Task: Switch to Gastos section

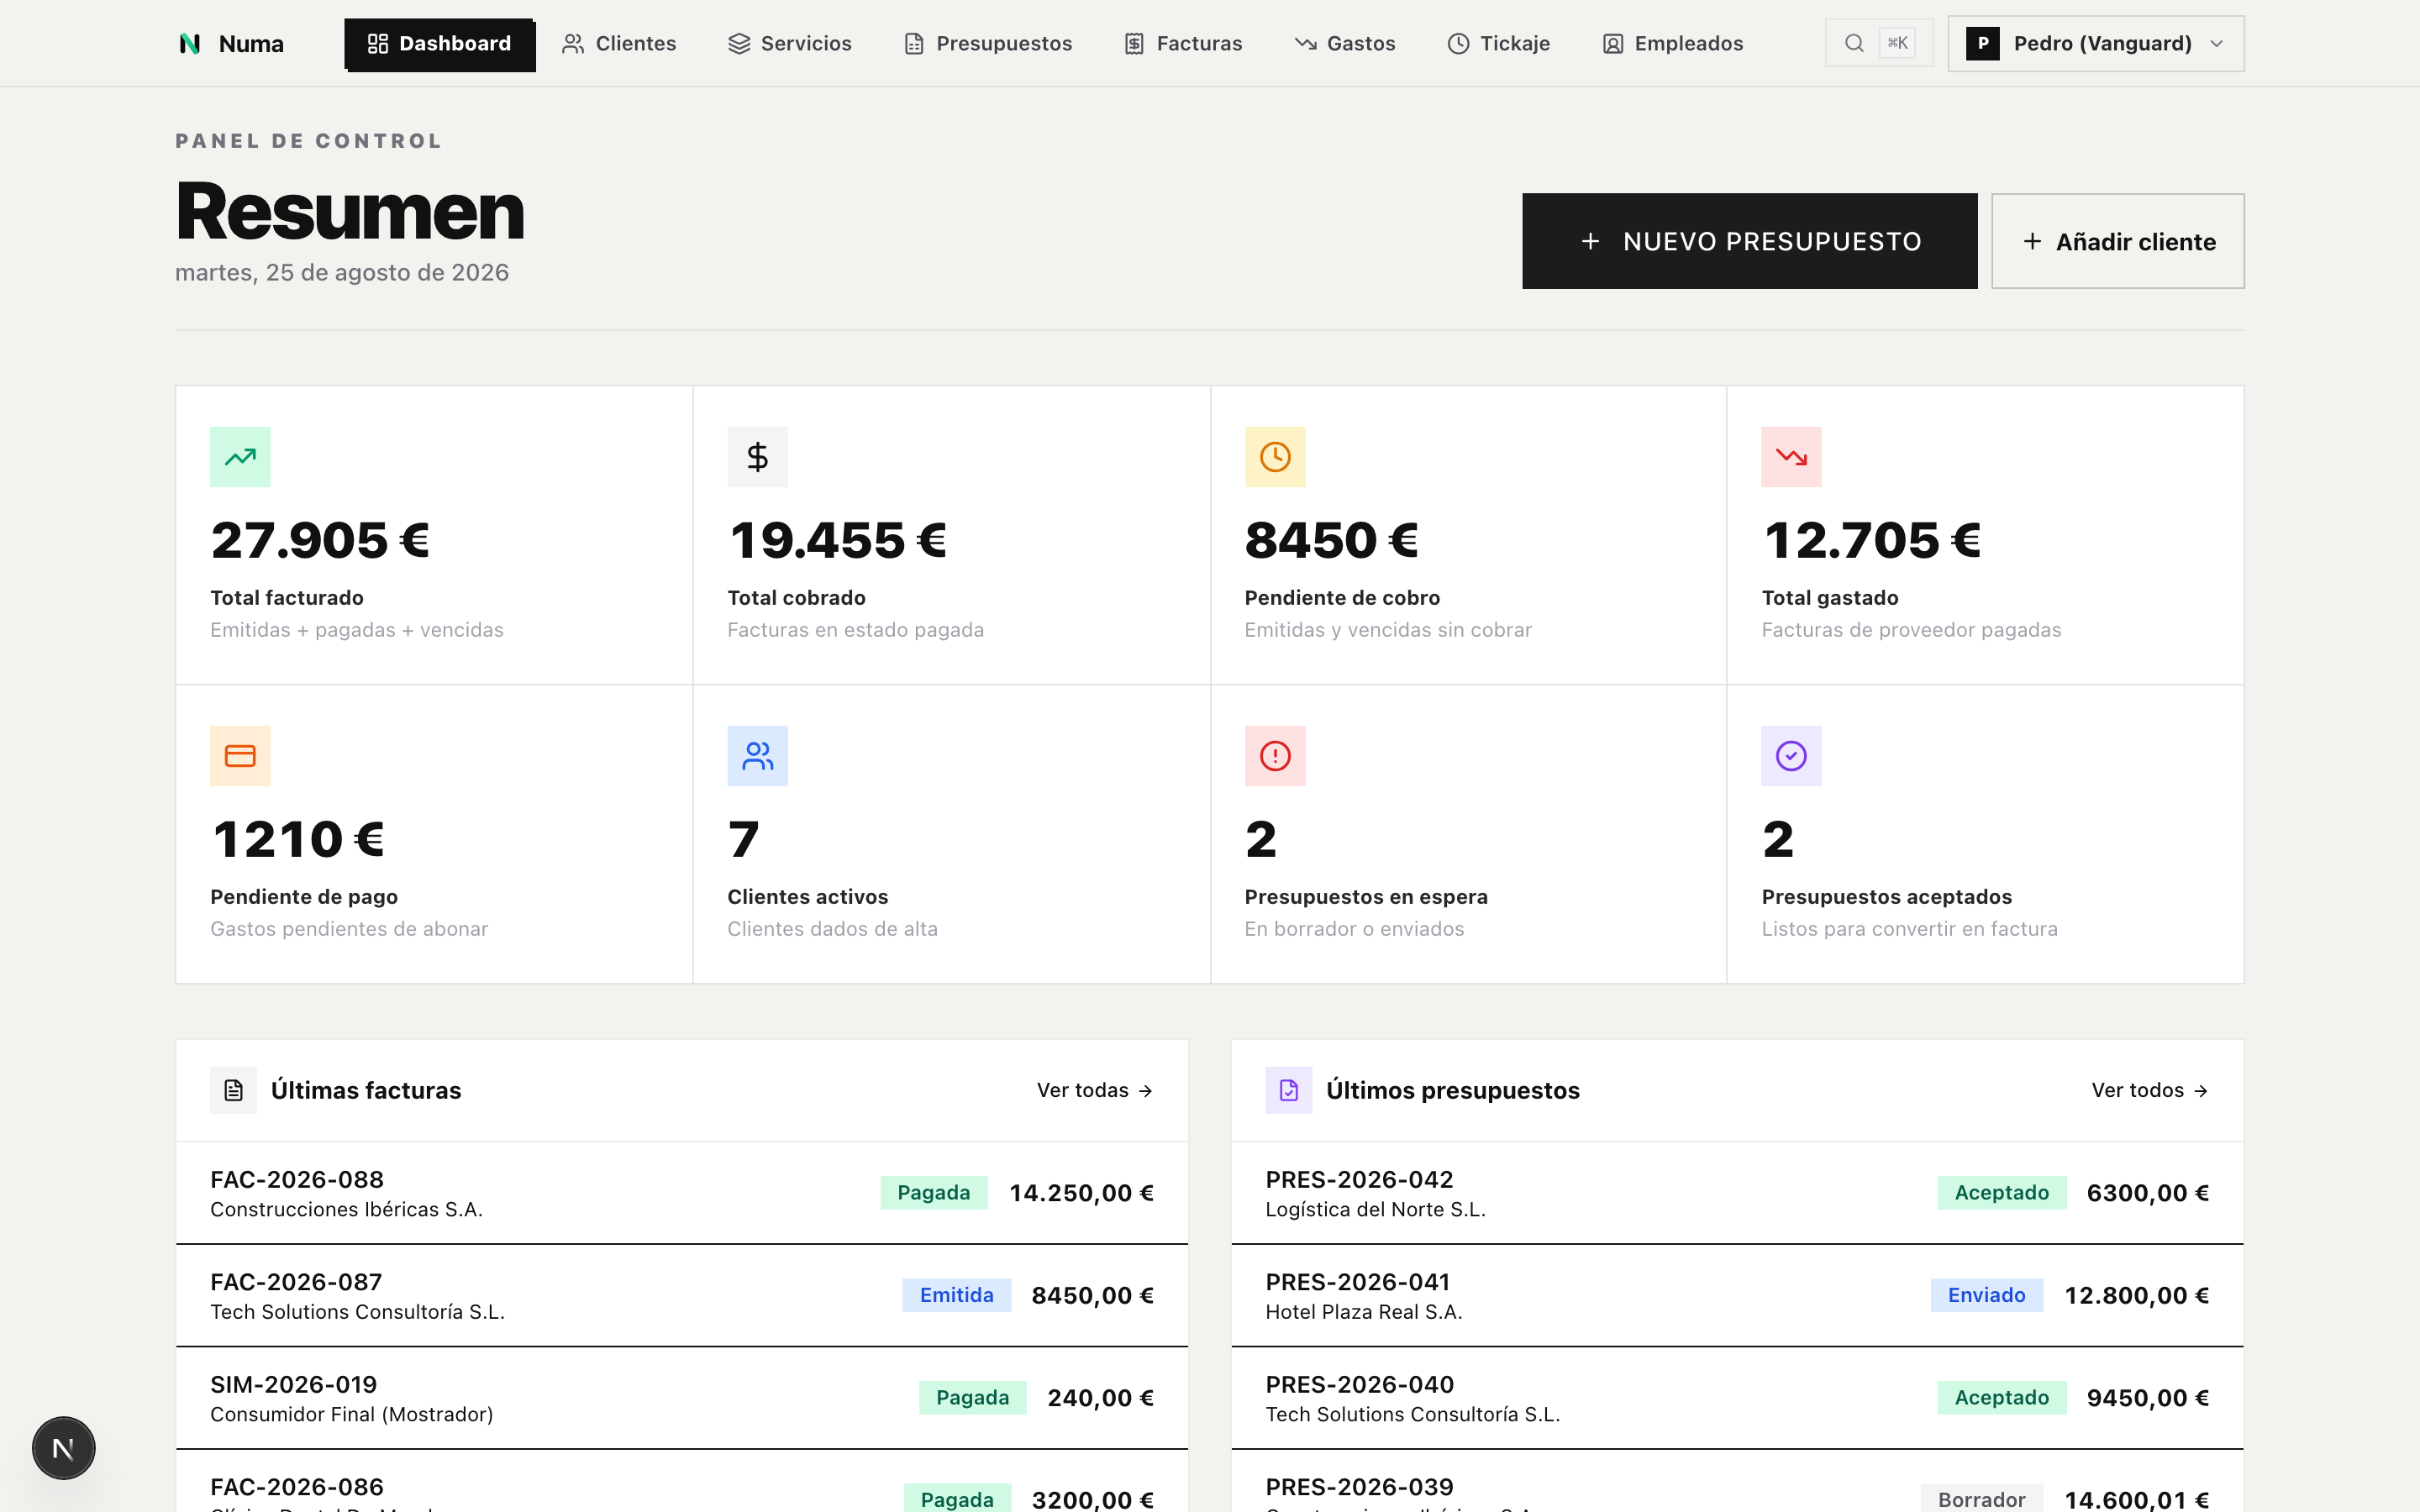Action: [x=1345, y=44]
